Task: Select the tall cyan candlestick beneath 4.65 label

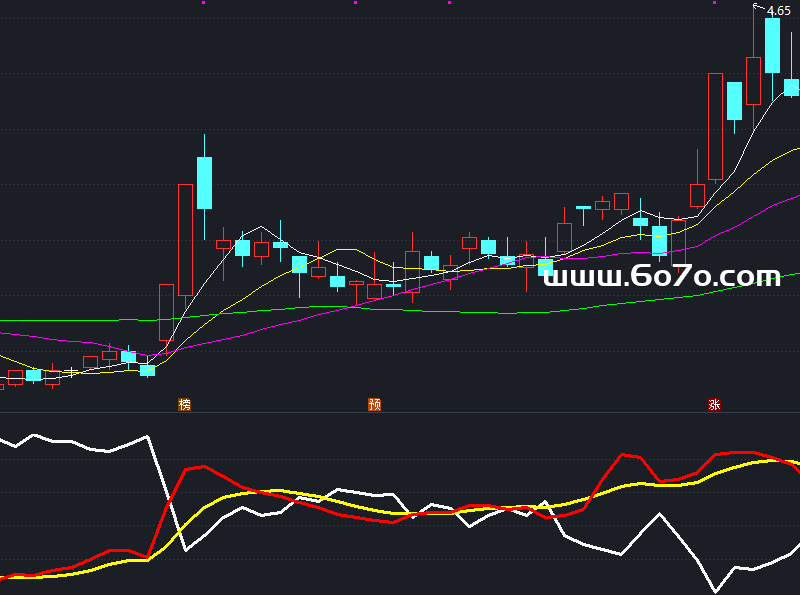Action: coord(772,45)
